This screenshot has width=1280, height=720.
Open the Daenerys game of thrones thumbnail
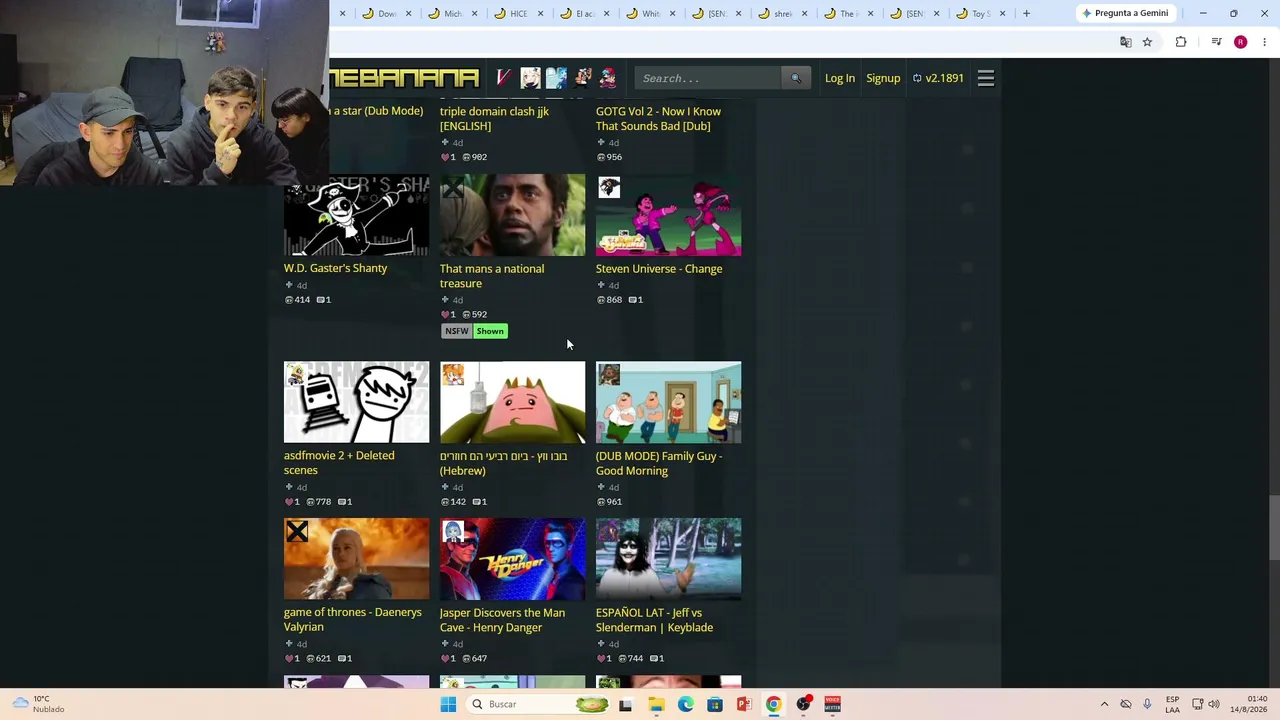[x=356, y=559]
